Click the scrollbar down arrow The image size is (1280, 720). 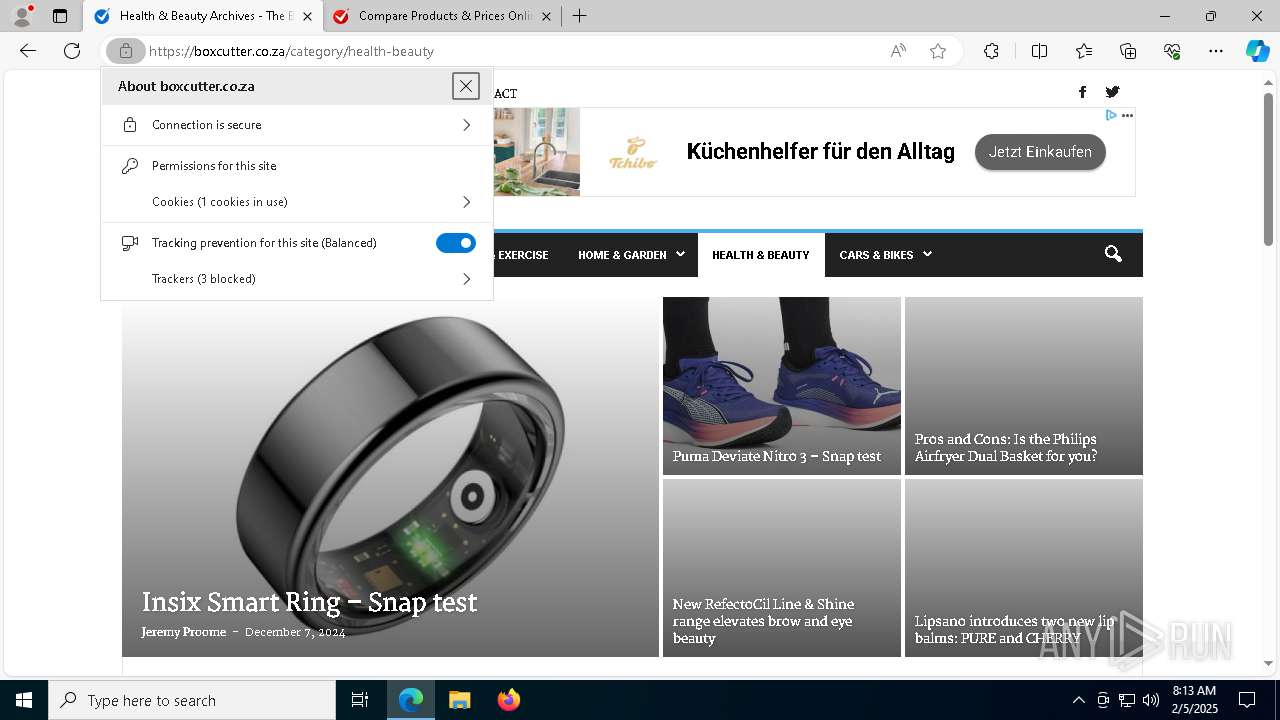[x=1268, y=663]
